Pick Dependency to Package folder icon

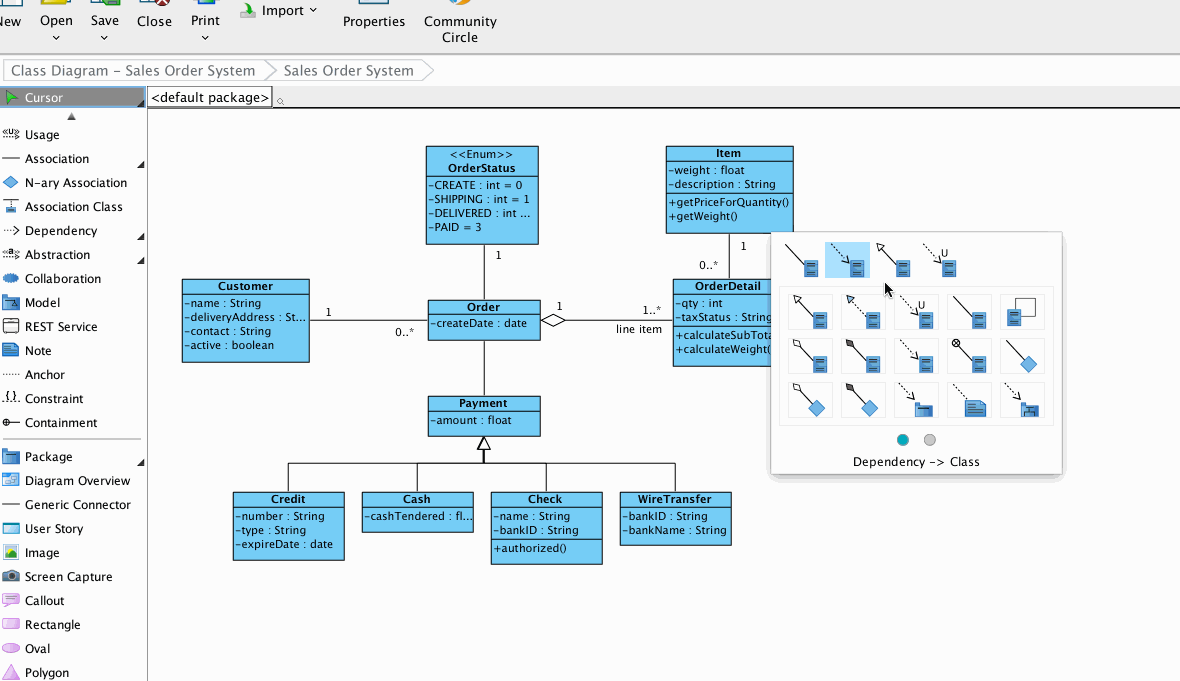point(916,400)
